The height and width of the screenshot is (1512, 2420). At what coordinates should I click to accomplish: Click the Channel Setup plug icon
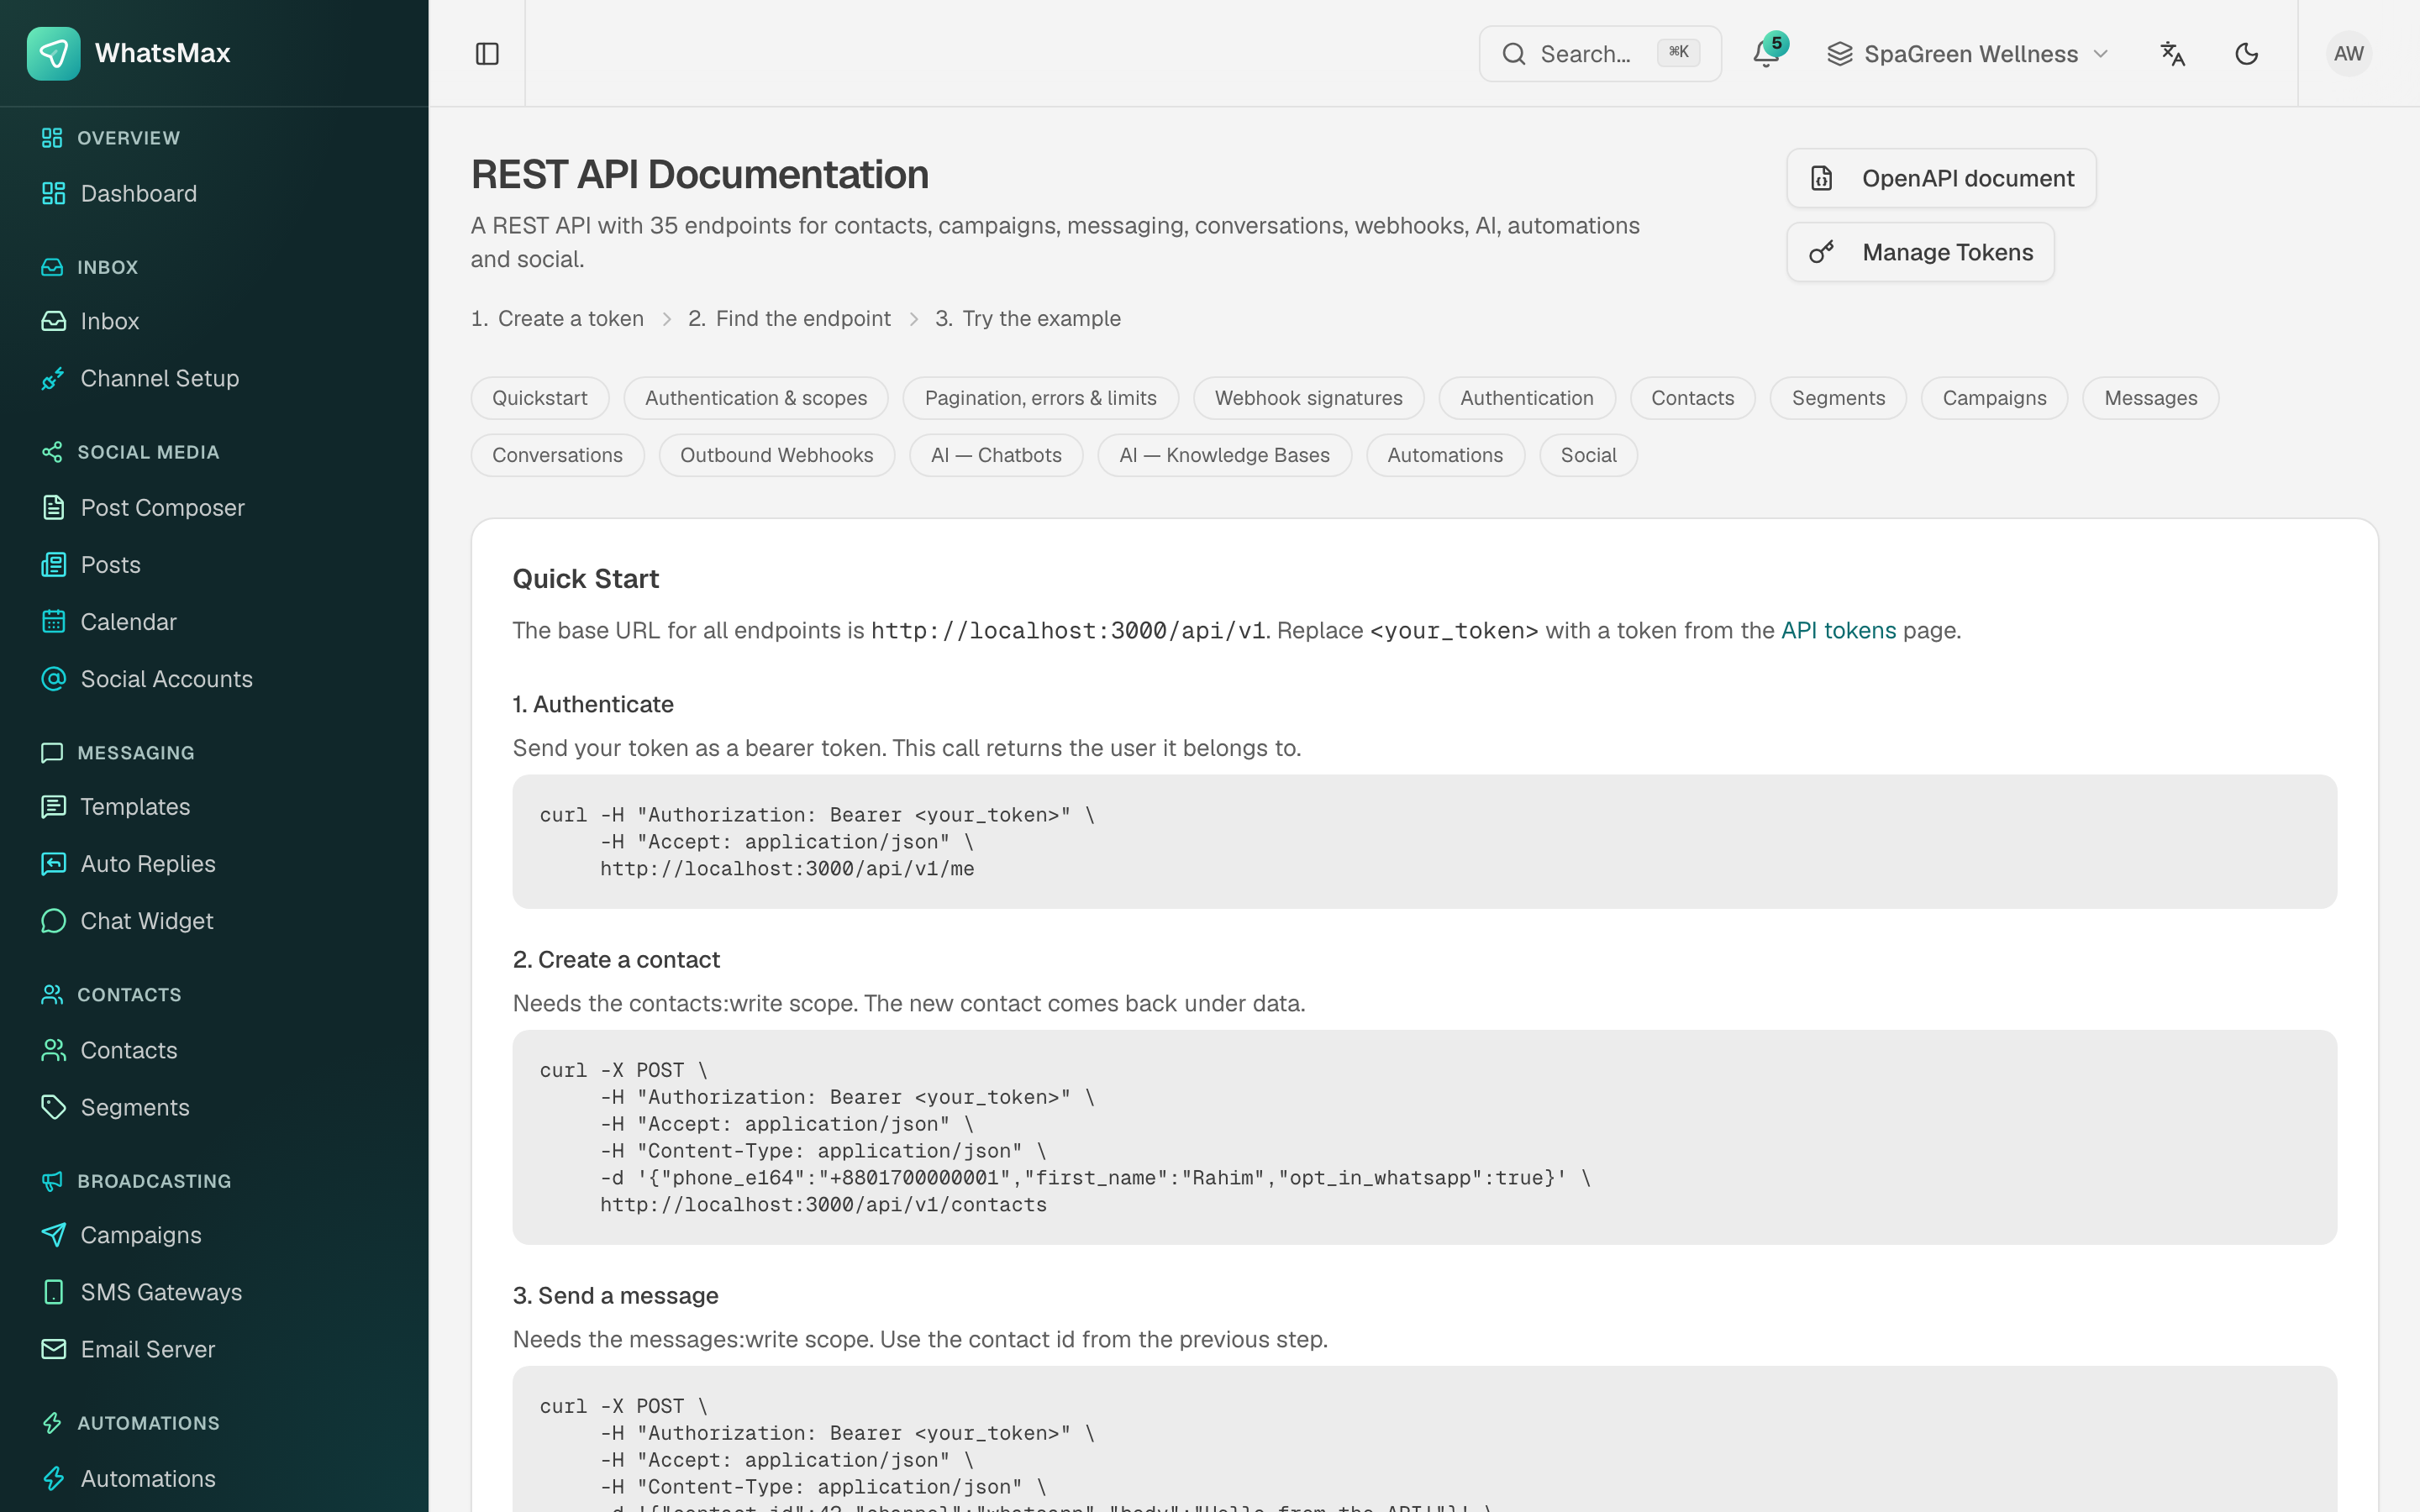(x=53, y=378)
